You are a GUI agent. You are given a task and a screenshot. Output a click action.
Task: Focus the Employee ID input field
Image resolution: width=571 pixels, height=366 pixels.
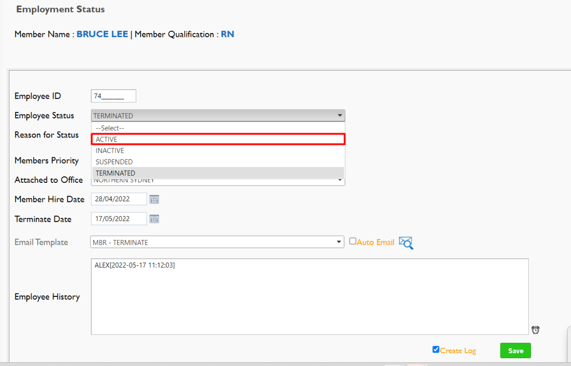114,96
